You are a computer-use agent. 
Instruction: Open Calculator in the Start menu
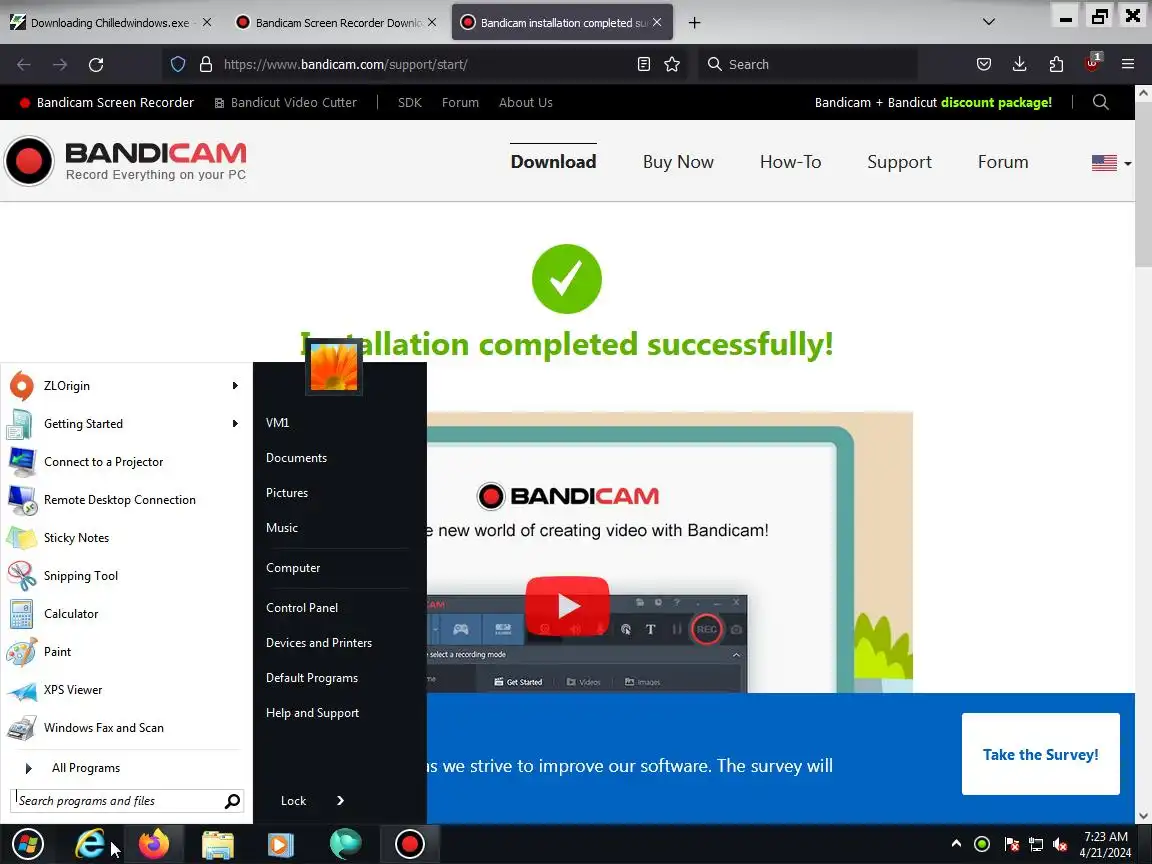pos(123,613)
